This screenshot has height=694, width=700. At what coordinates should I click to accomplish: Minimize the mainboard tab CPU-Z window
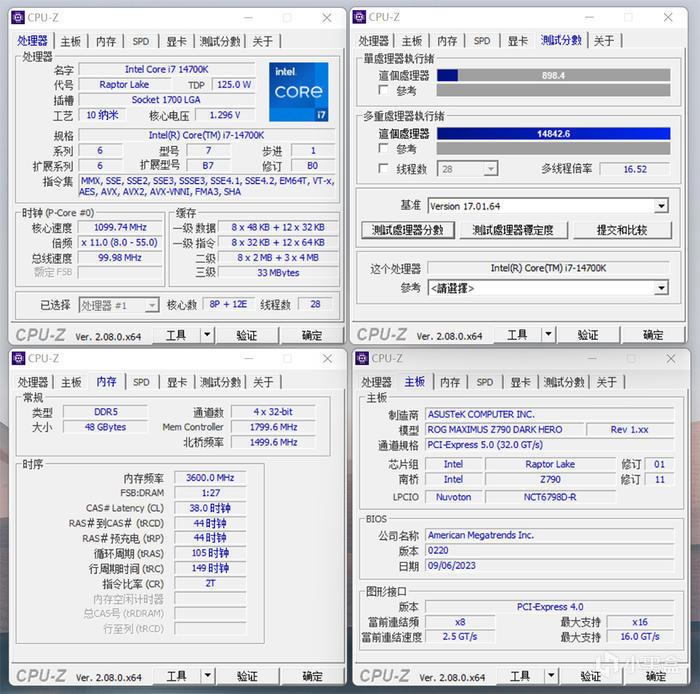592,359
